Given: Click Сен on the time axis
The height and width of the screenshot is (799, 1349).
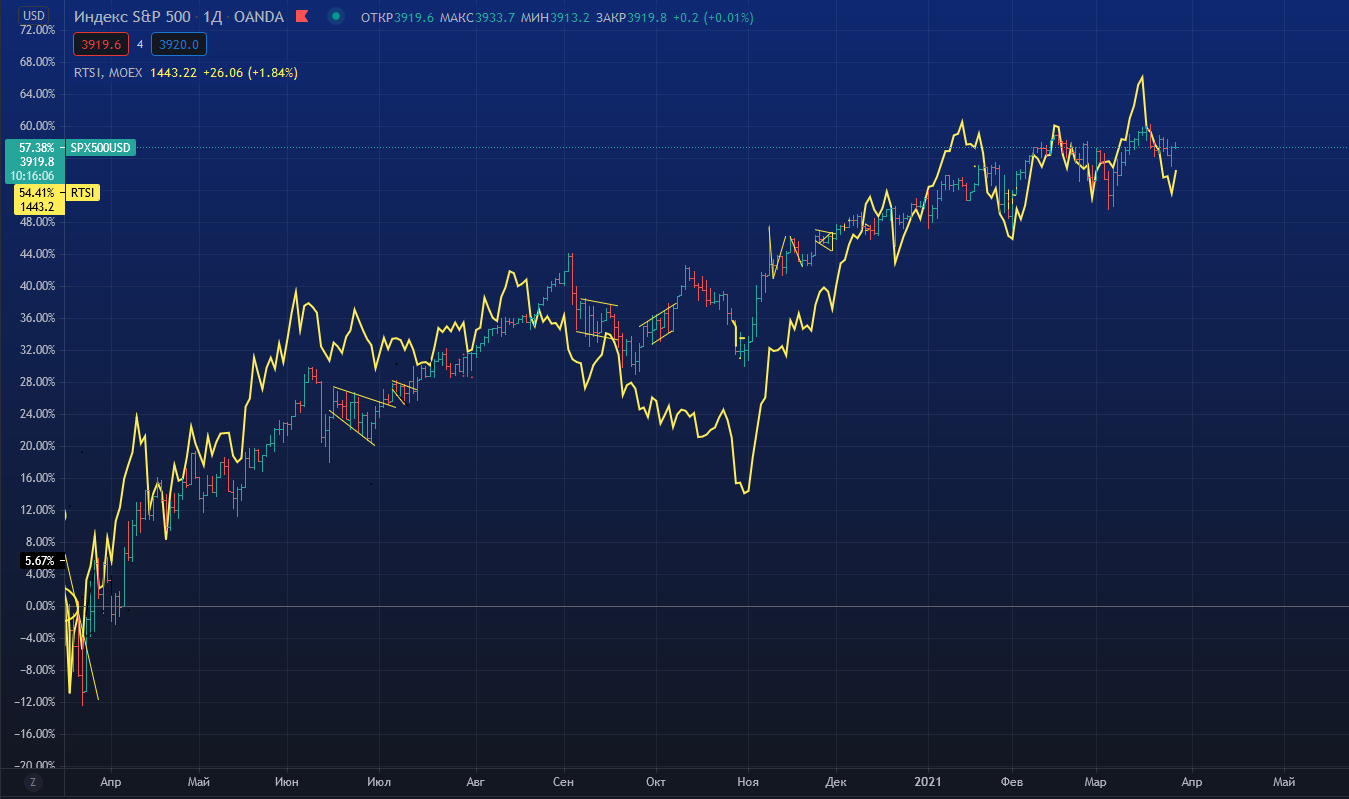Looking at the screenshot, I should tap(563, 781).
